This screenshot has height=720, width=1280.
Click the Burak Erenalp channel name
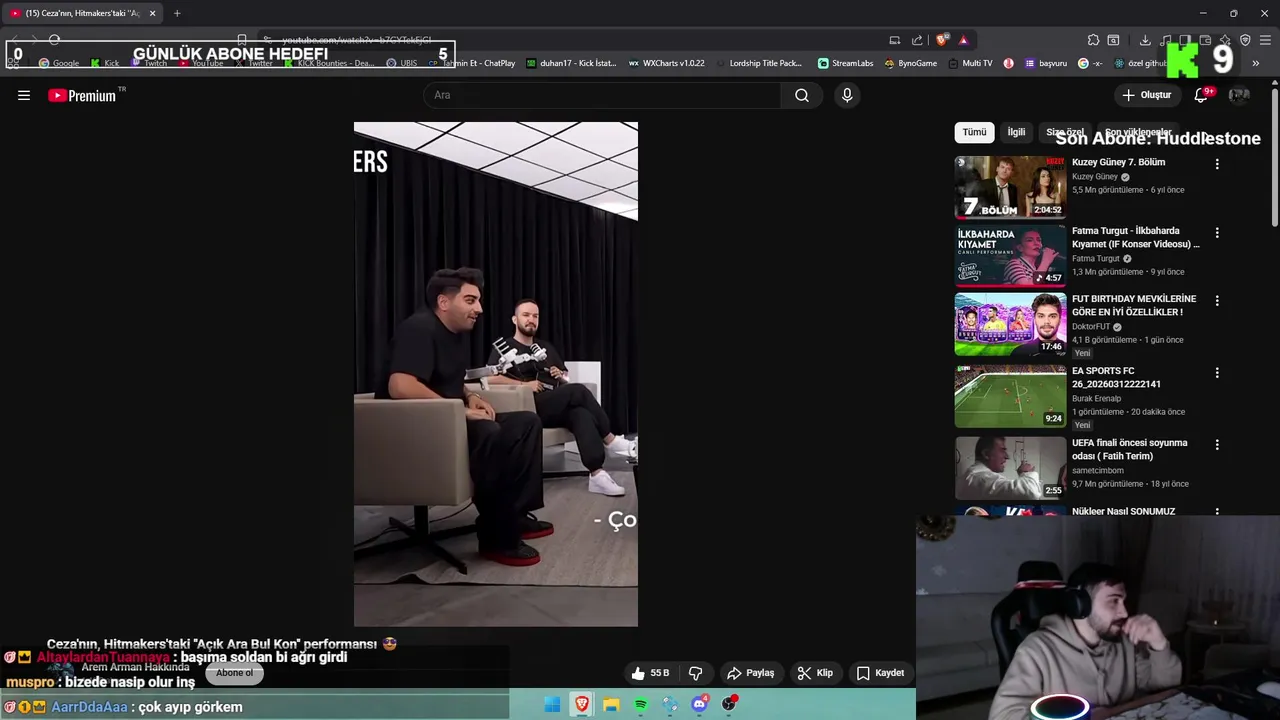(1097, 399)
